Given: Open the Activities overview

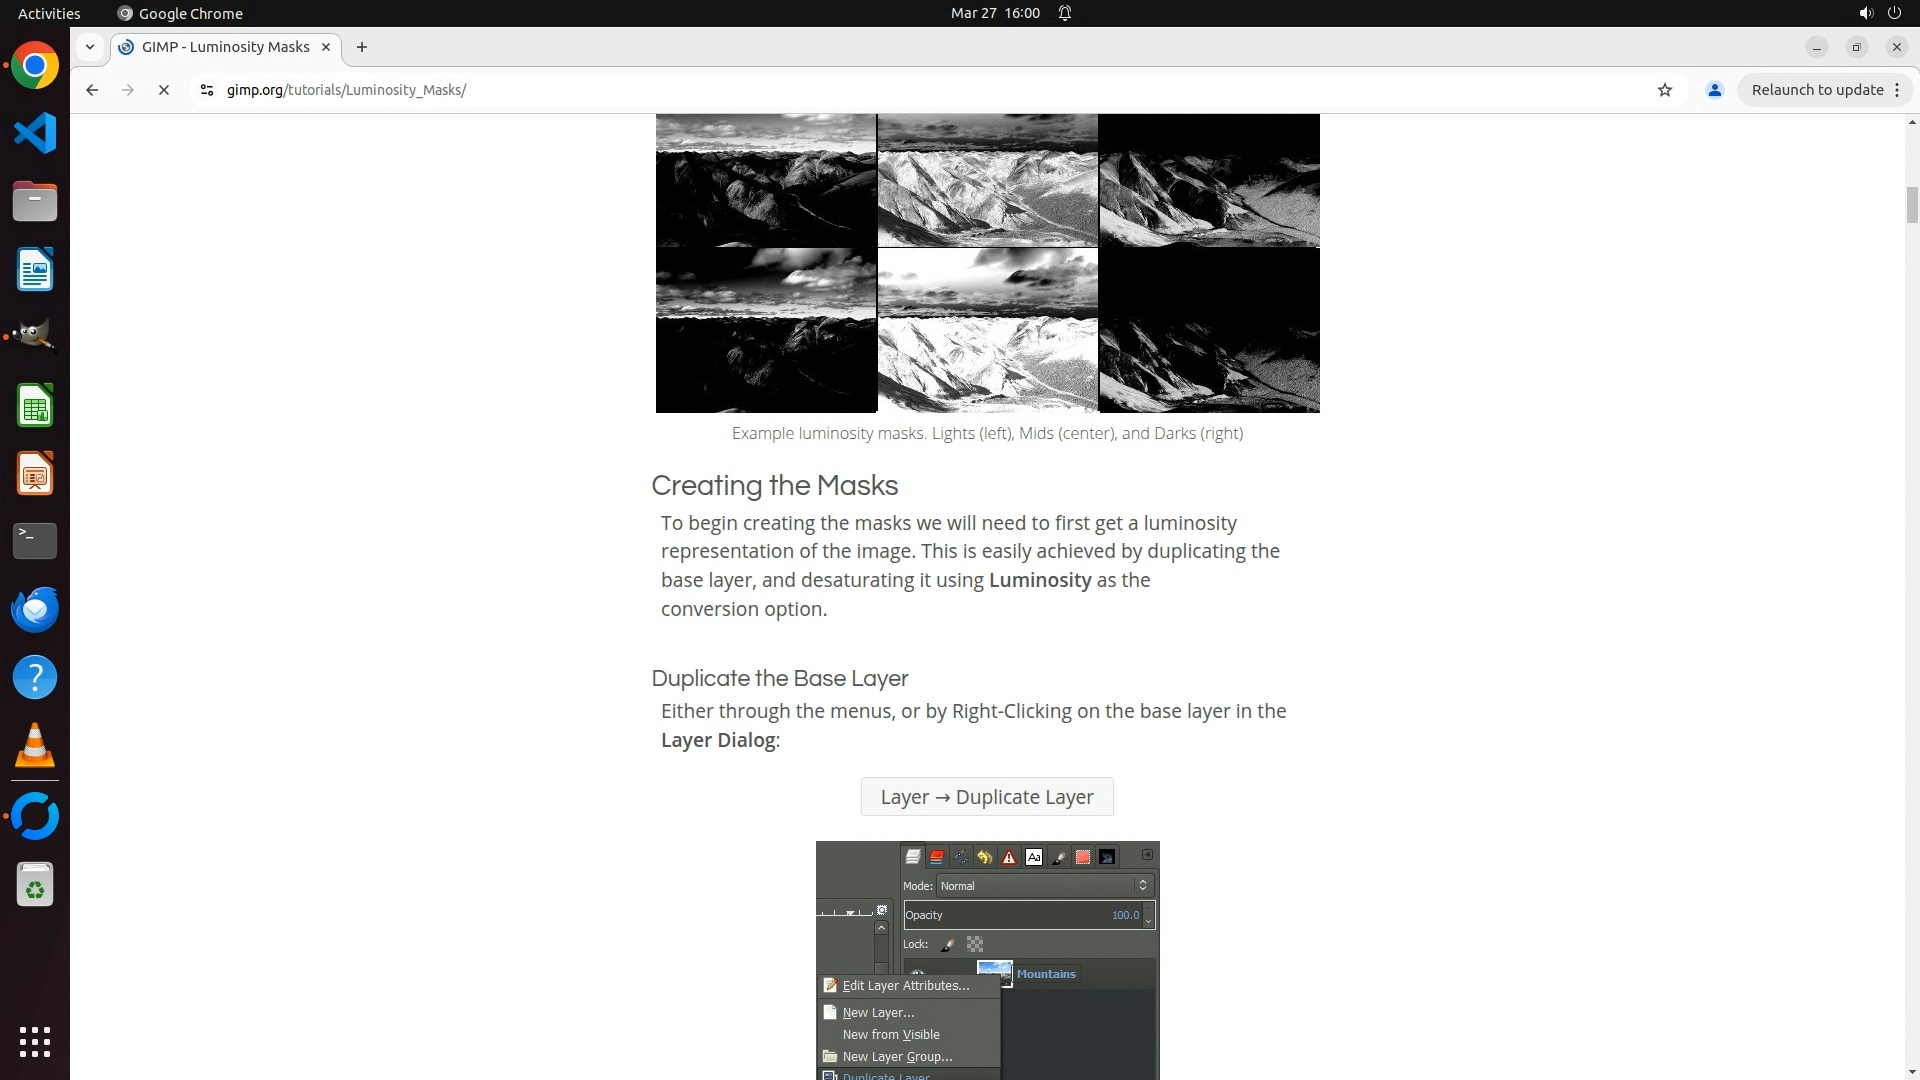Looking at the screenshot, I should [x=49, y=13].
